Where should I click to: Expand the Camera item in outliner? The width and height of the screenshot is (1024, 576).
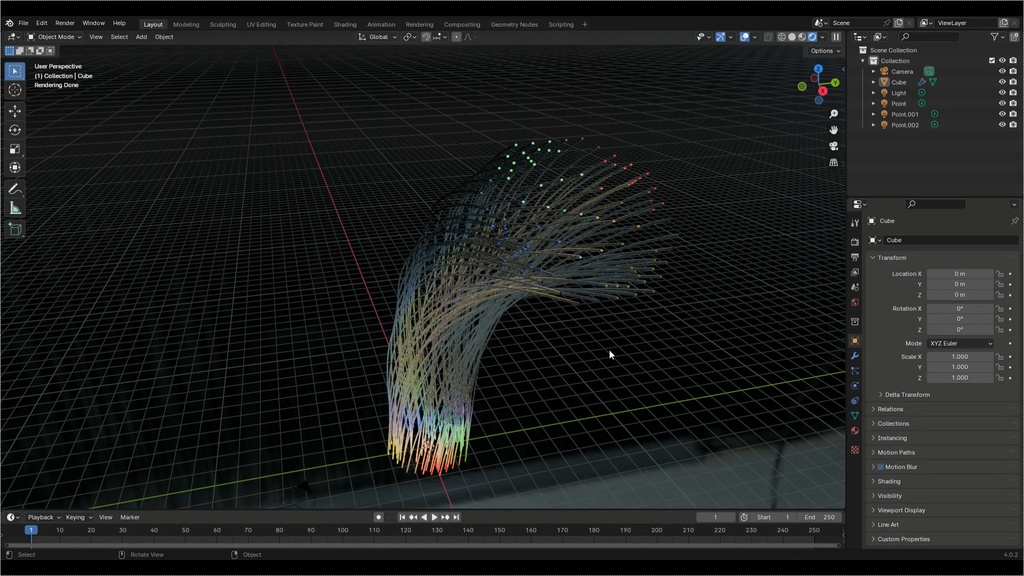pos(873,72)
